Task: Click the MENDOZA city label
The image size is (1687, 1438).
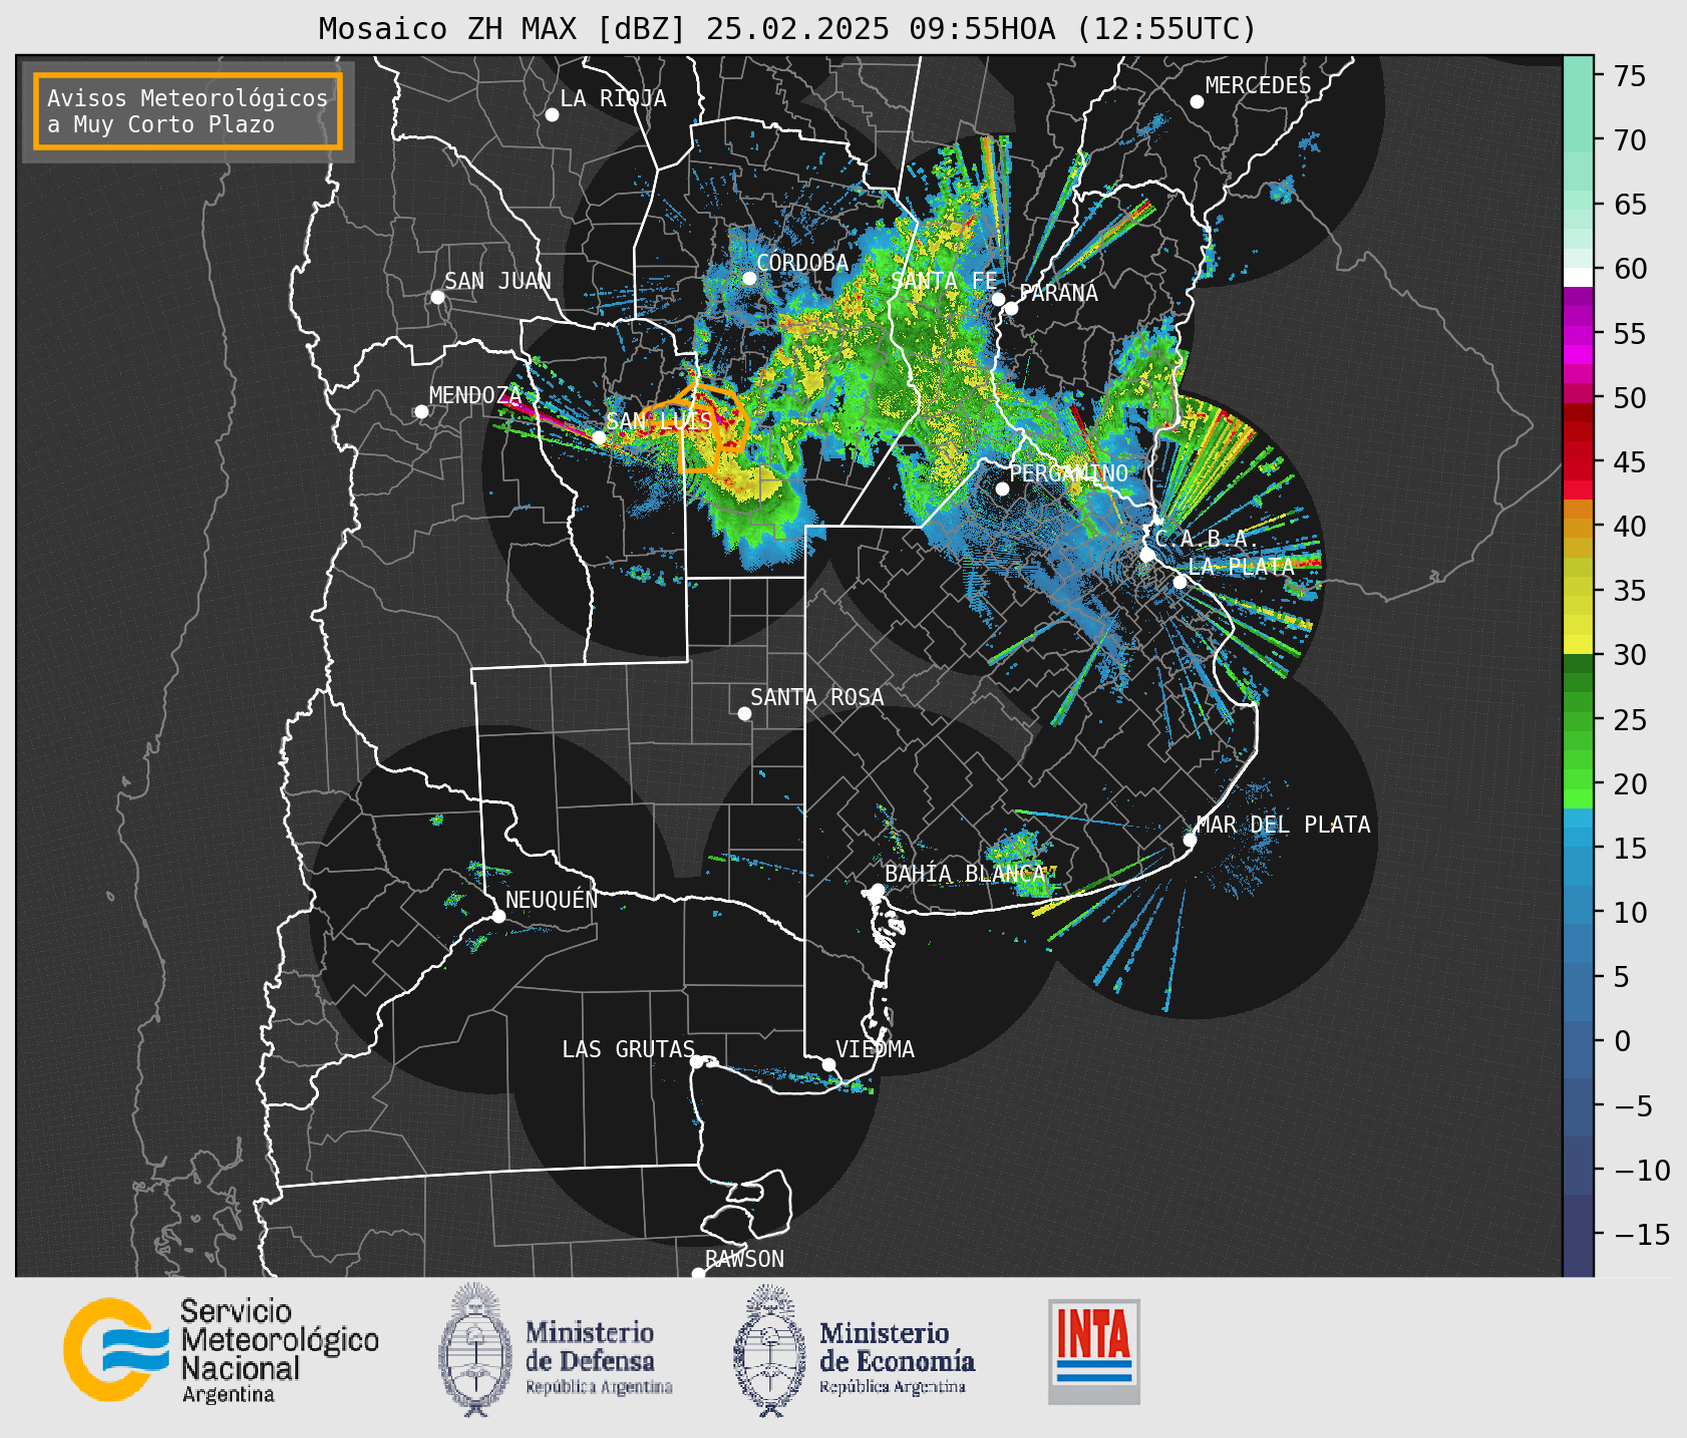Action: pos(475,395)
